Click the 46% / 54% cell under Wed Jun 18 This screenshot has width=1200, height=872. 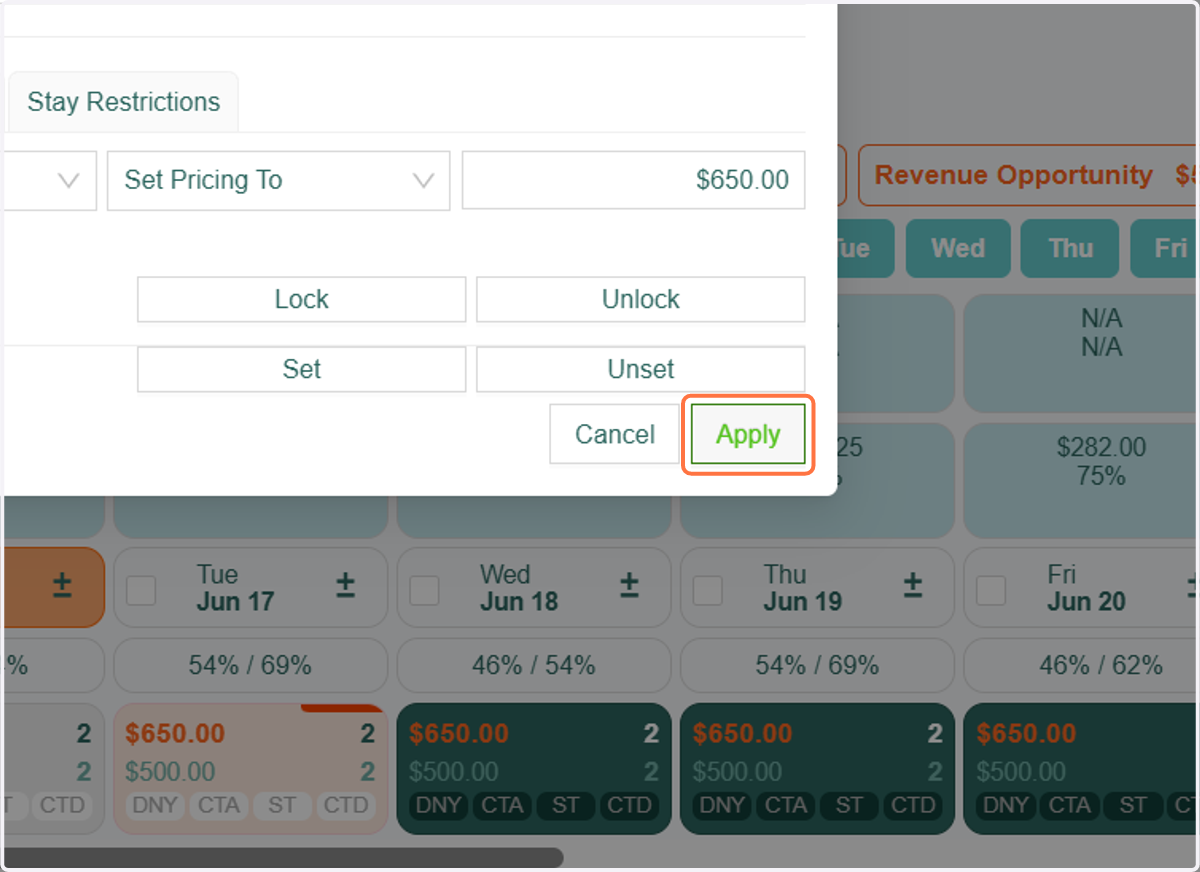click(534, 665)
